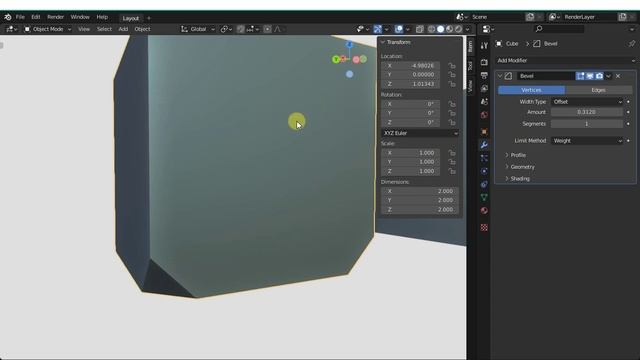Screen dimensions: 640x360
Task: Open the Edit menu
Action: [x=36, y=17]
